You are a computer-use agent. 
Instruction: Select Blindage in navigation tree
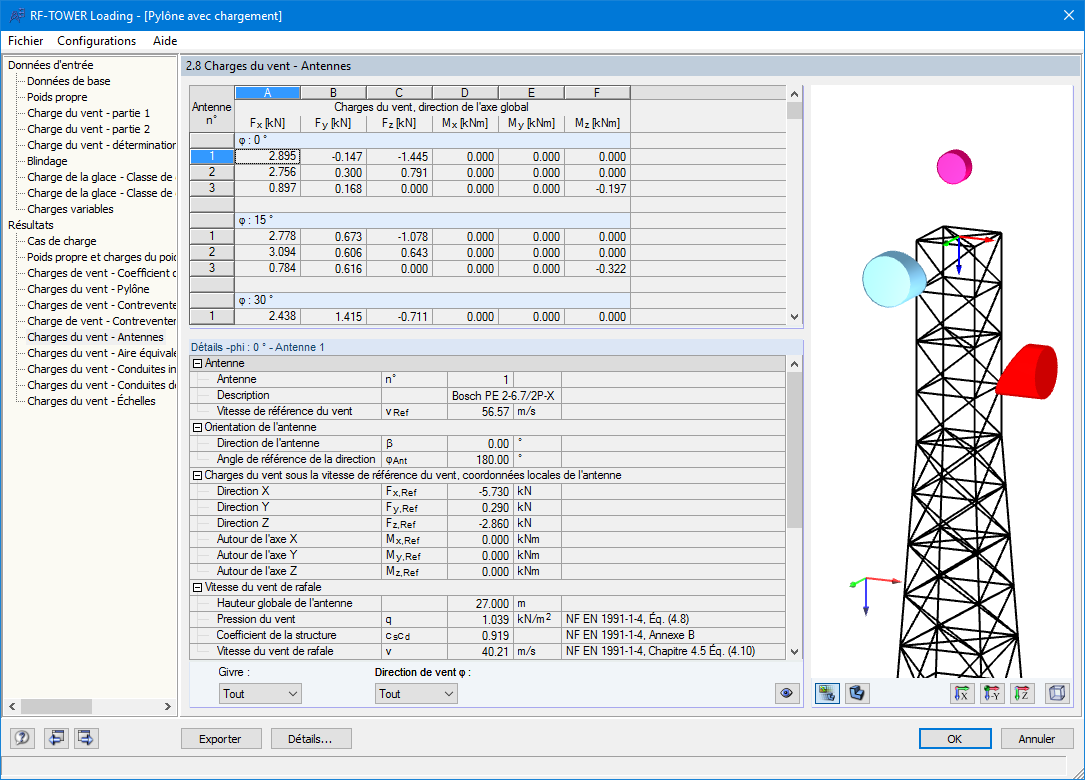47,161
